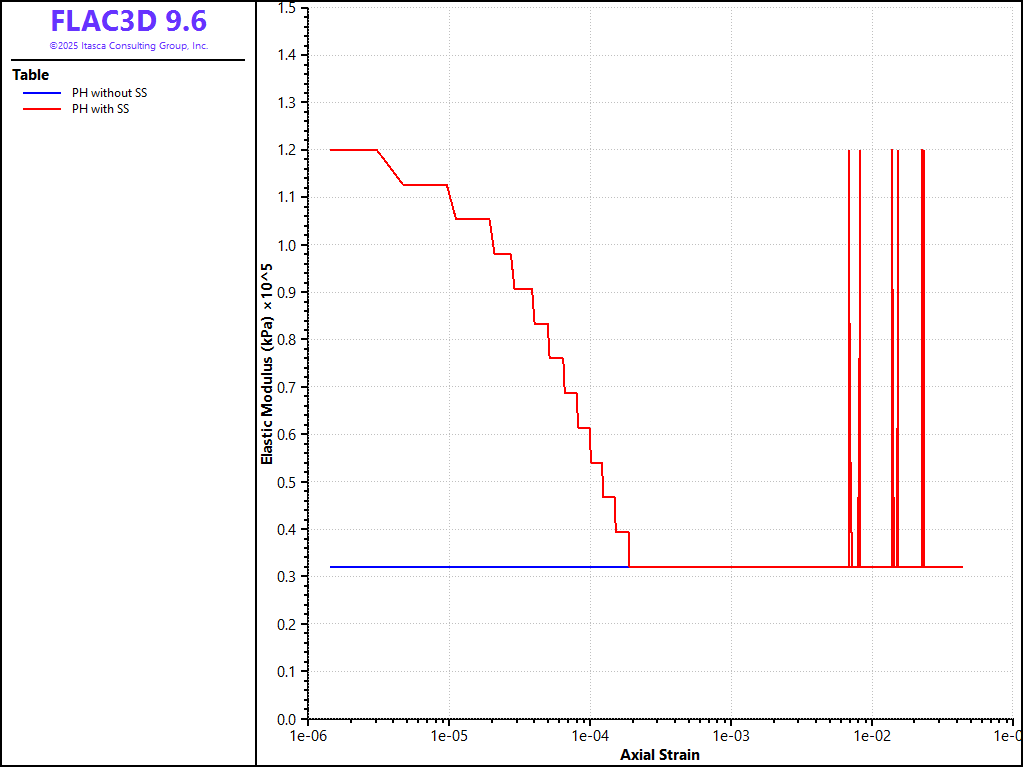
Task: Select the Table legend heading
Action: click(x=30, y=75)
